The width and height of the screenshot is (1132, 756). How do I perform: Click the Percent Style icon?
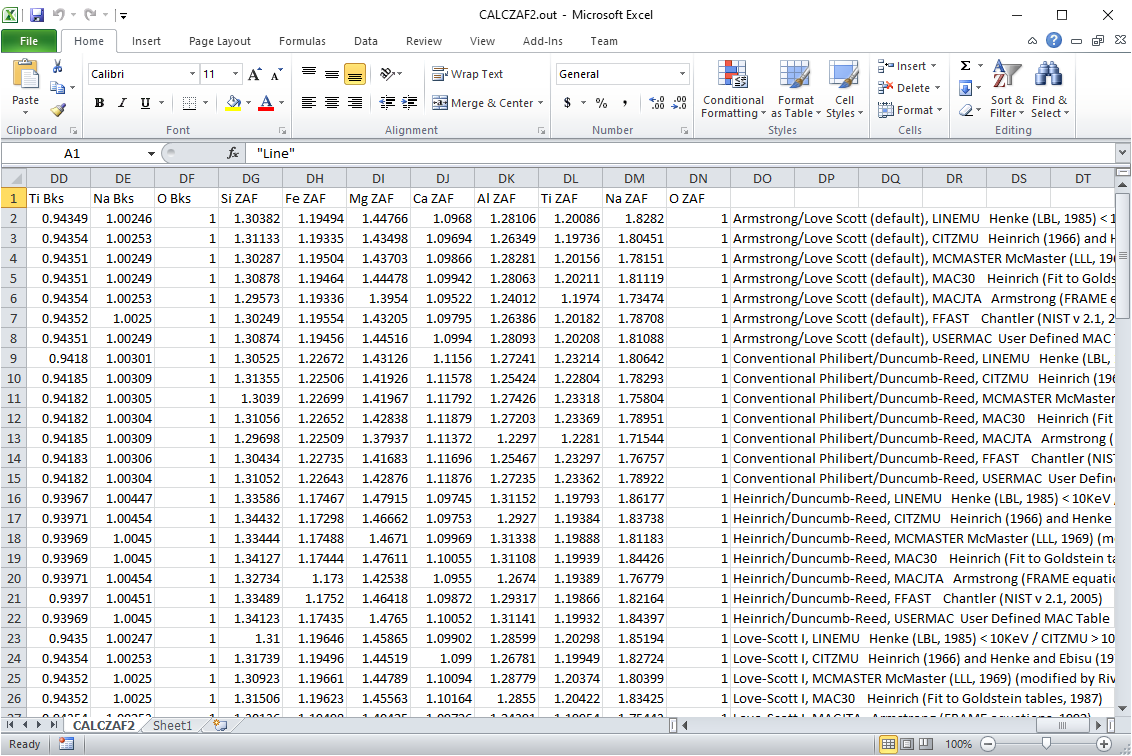601,103
